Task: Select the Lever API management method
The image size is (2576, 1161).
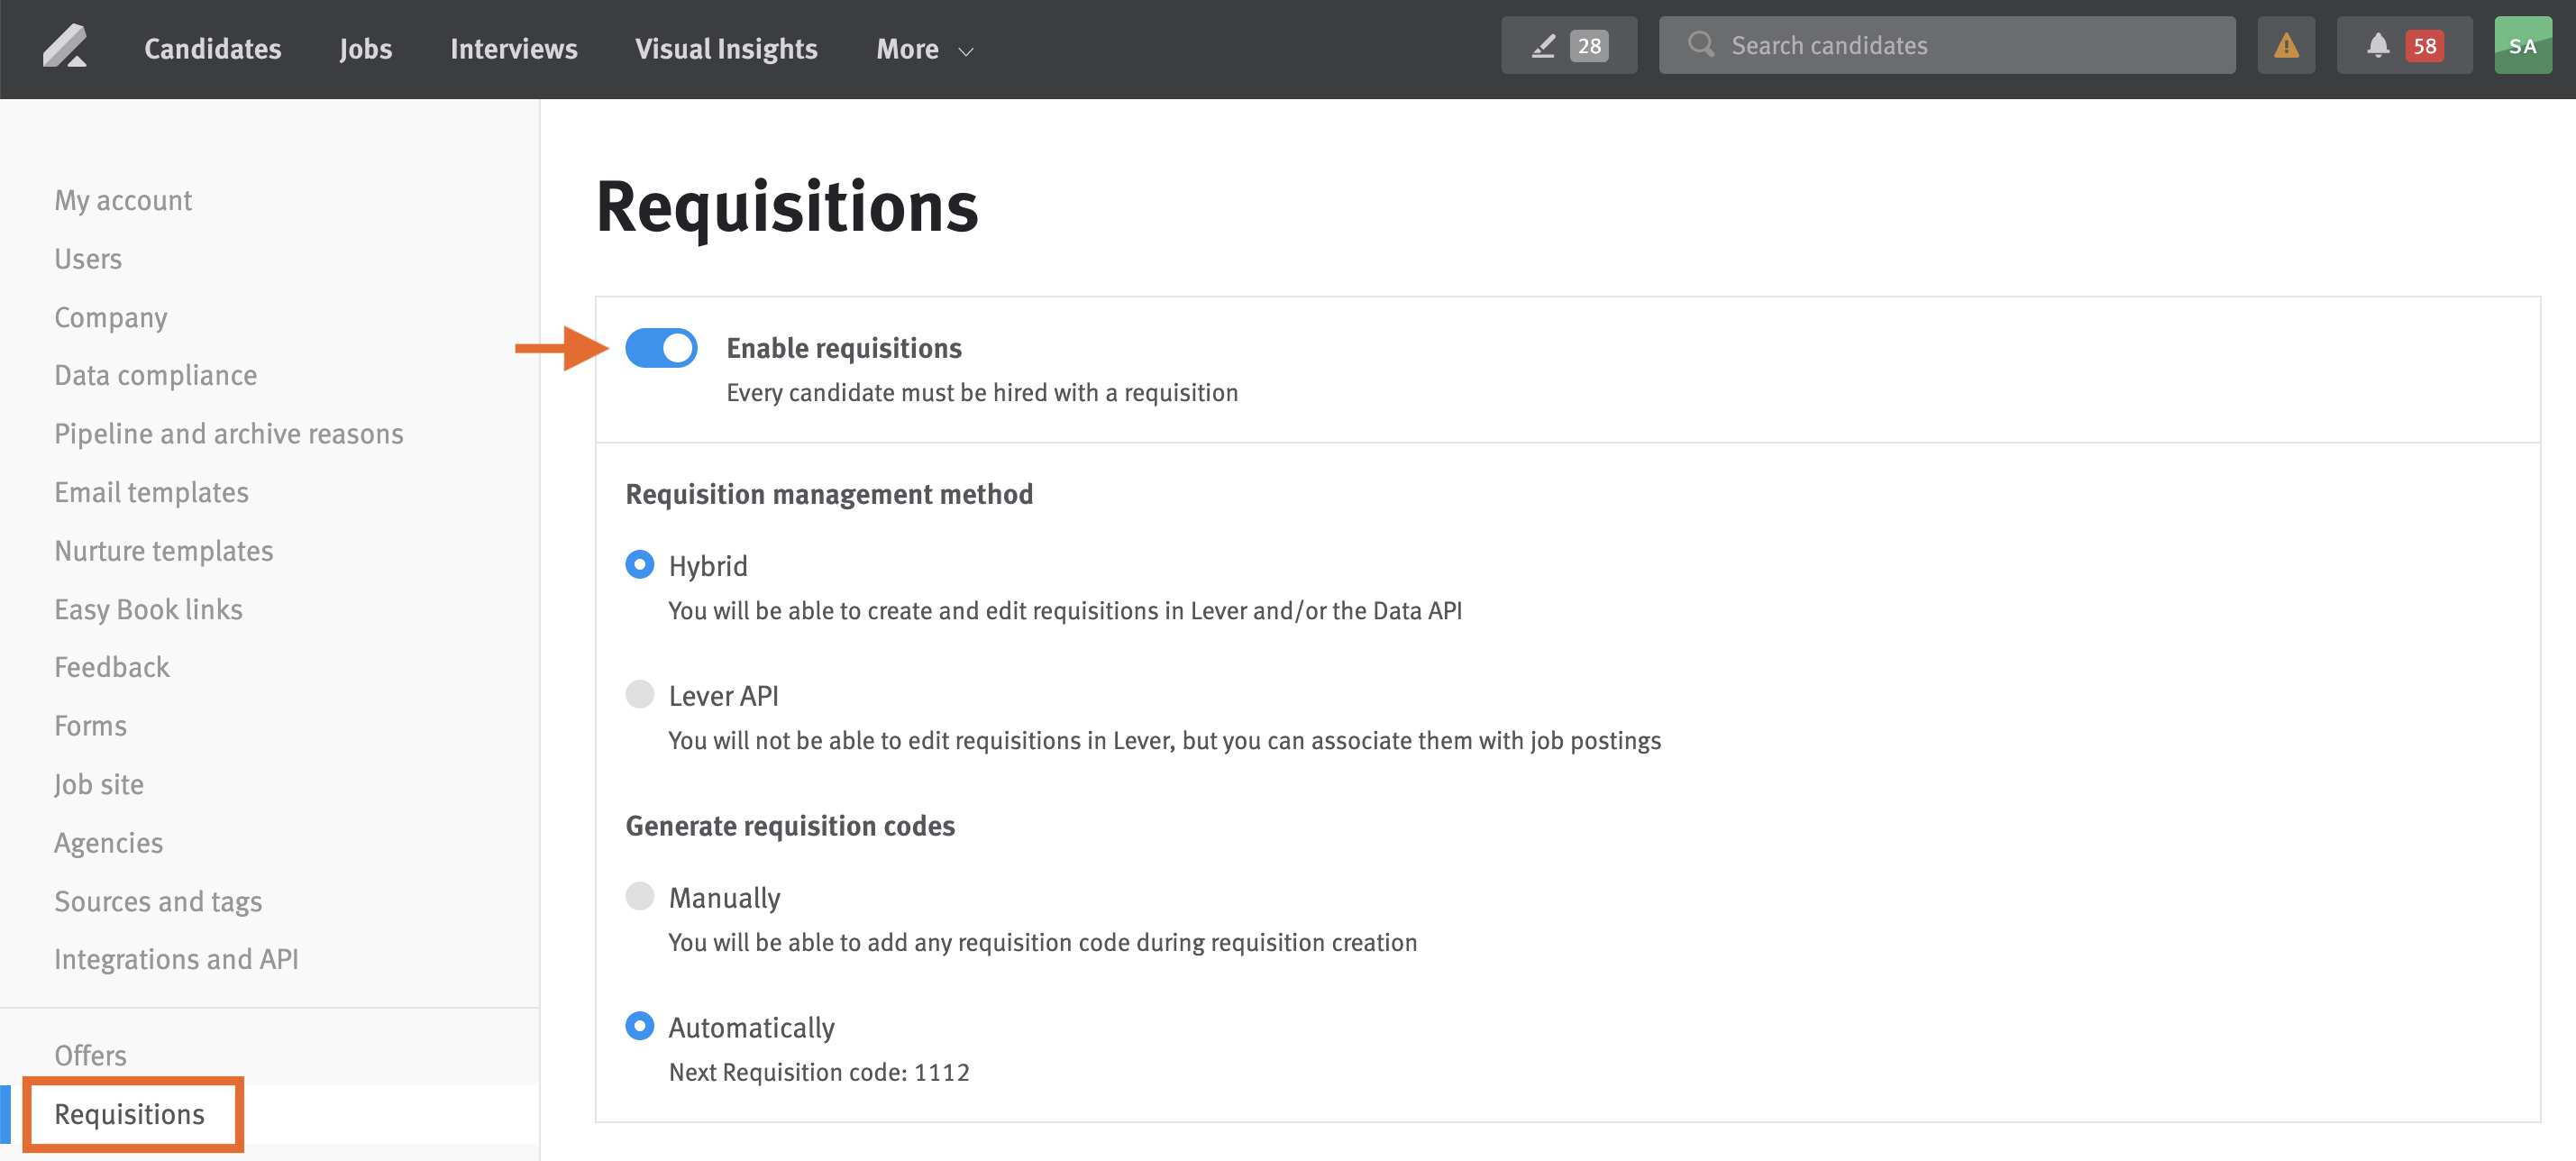Action: click(639, 694)
